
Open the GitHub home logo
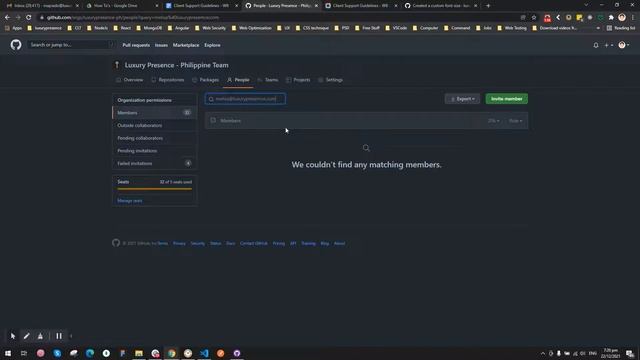(x=16, y=44)
